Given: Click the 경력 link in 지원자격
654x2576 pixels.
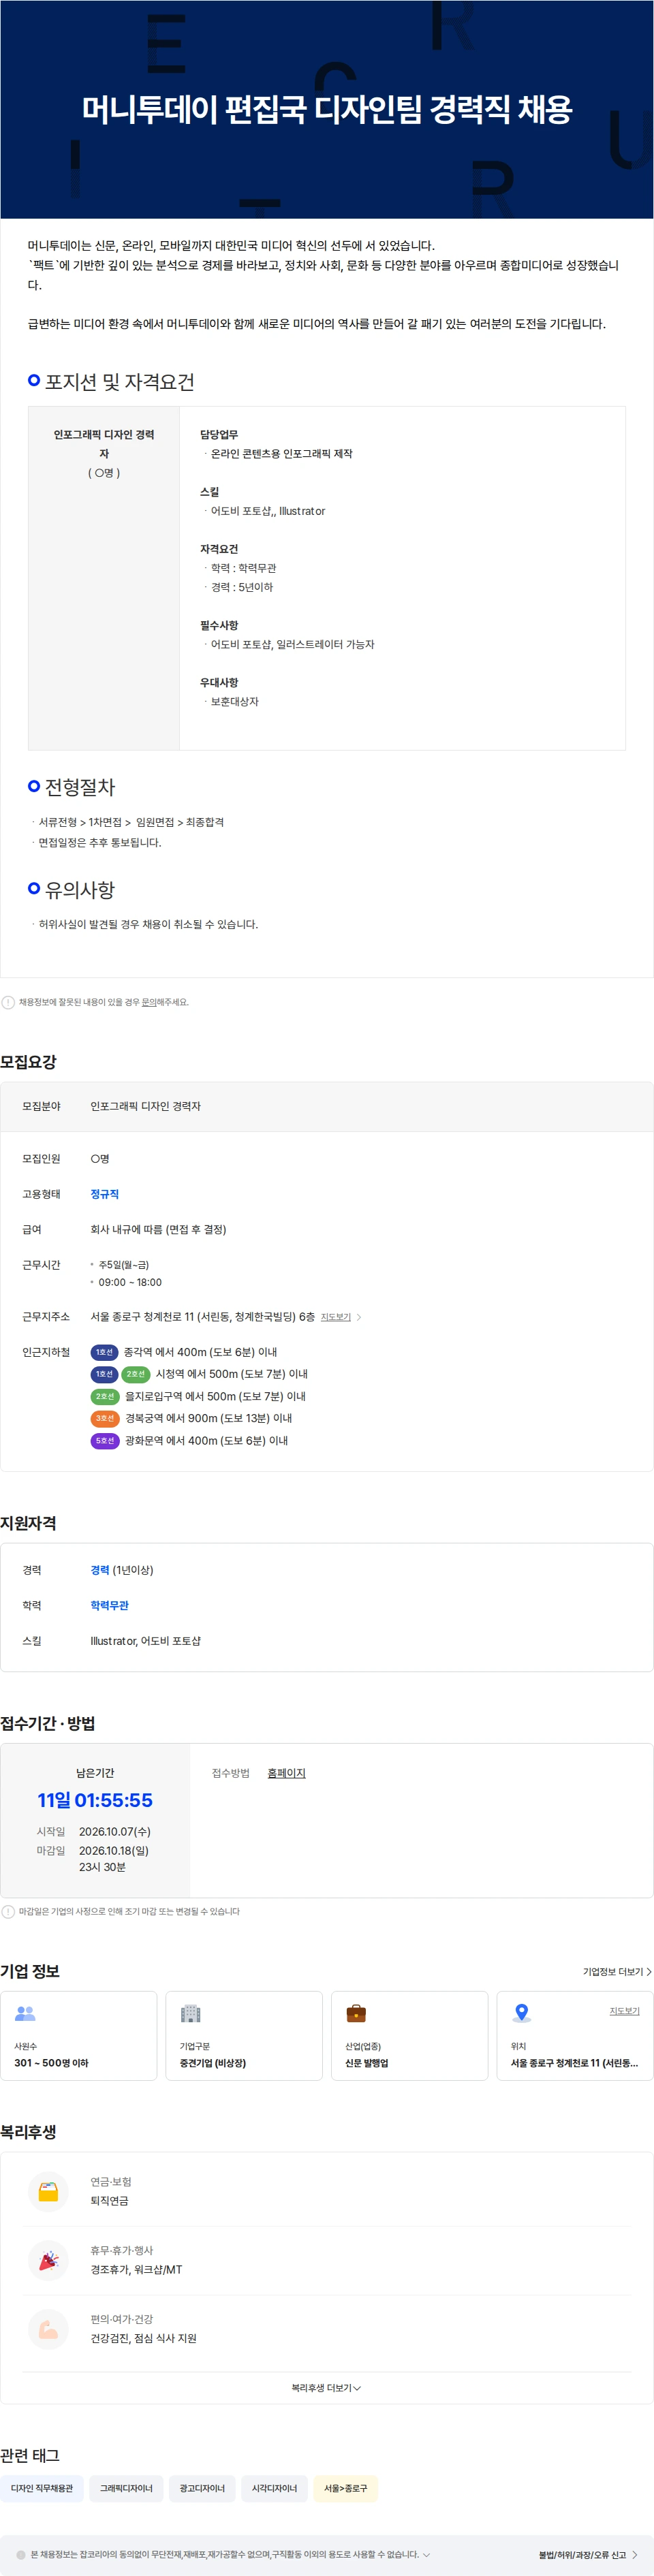Looking at the screenshot, I should [99, 1570].
